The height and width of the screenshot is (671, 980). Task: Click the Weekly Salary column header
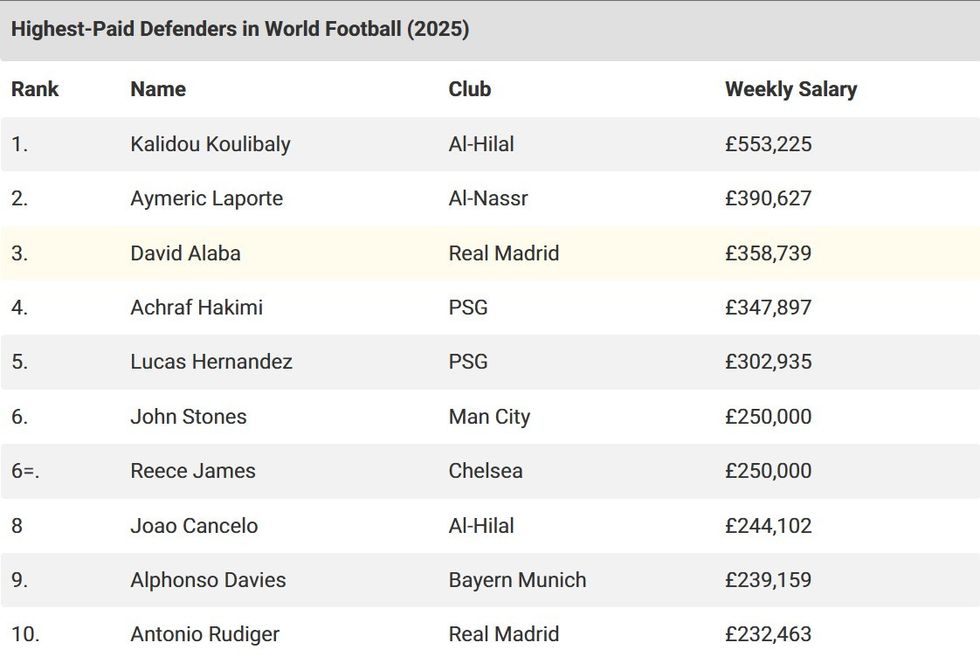[790, 89]
